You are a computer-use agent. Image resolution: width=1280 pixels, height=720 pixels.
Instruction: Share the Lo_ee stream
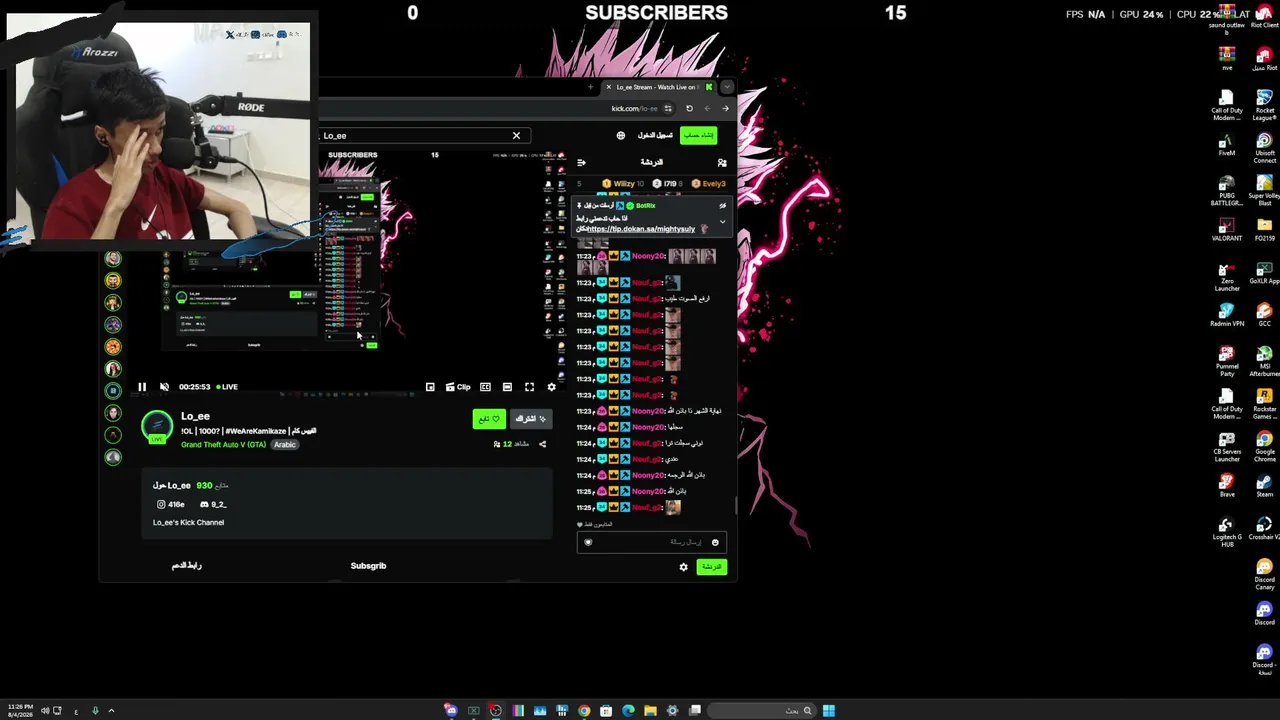tap(542, 444)
